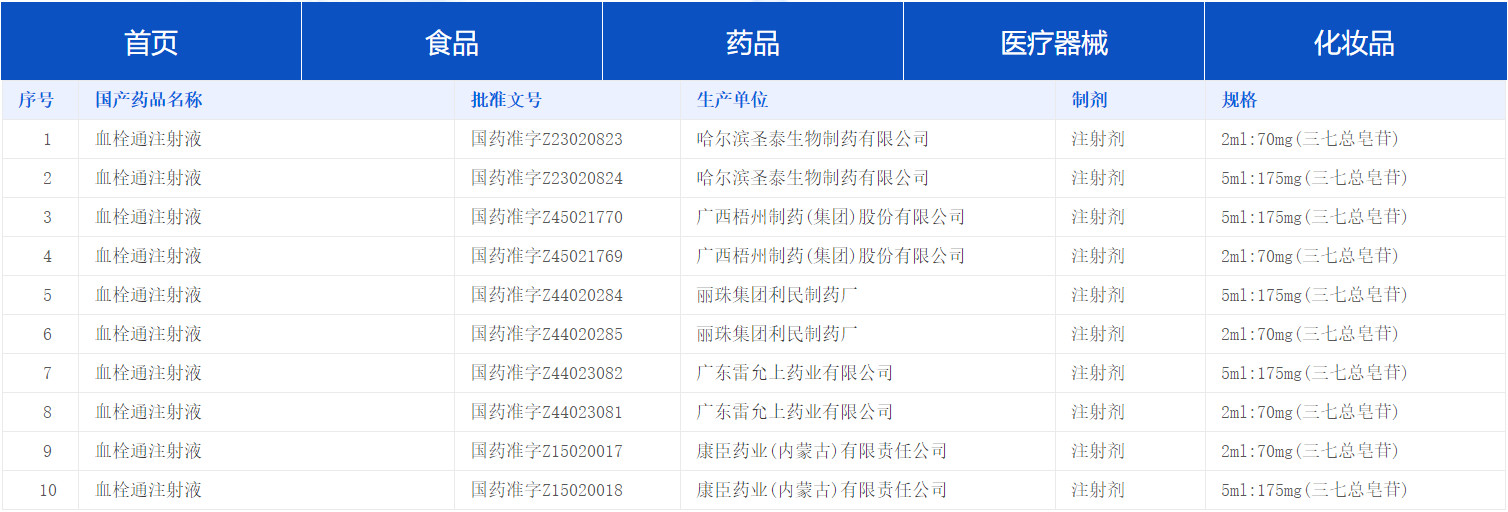Open 血栓通注射液 in row 9

click(149, 451)
